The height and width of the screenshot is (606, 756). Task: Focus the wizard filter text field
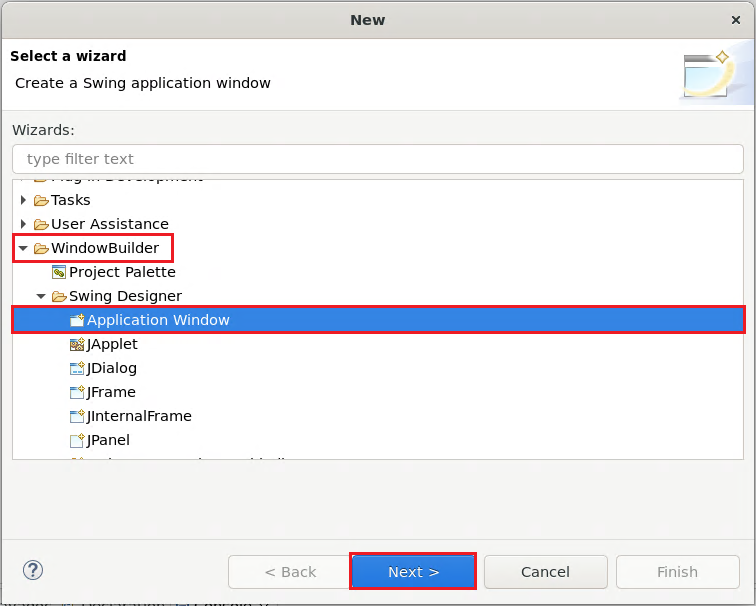(378, 159)
